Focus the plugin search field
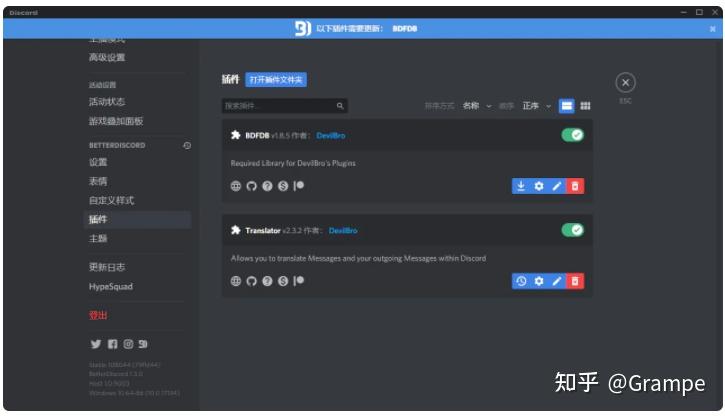The height and width of the screenshot is (417, 725). (284, 106)
